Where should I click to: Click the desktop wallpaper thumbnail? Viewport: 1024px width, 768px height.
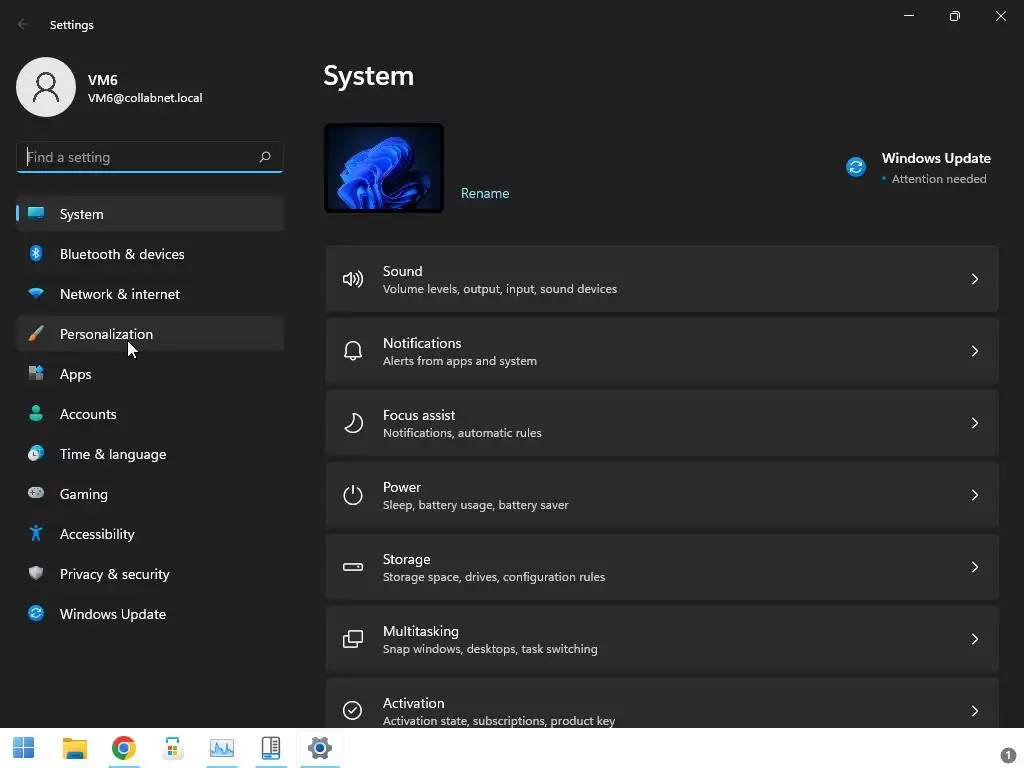[x=384, y=168]
